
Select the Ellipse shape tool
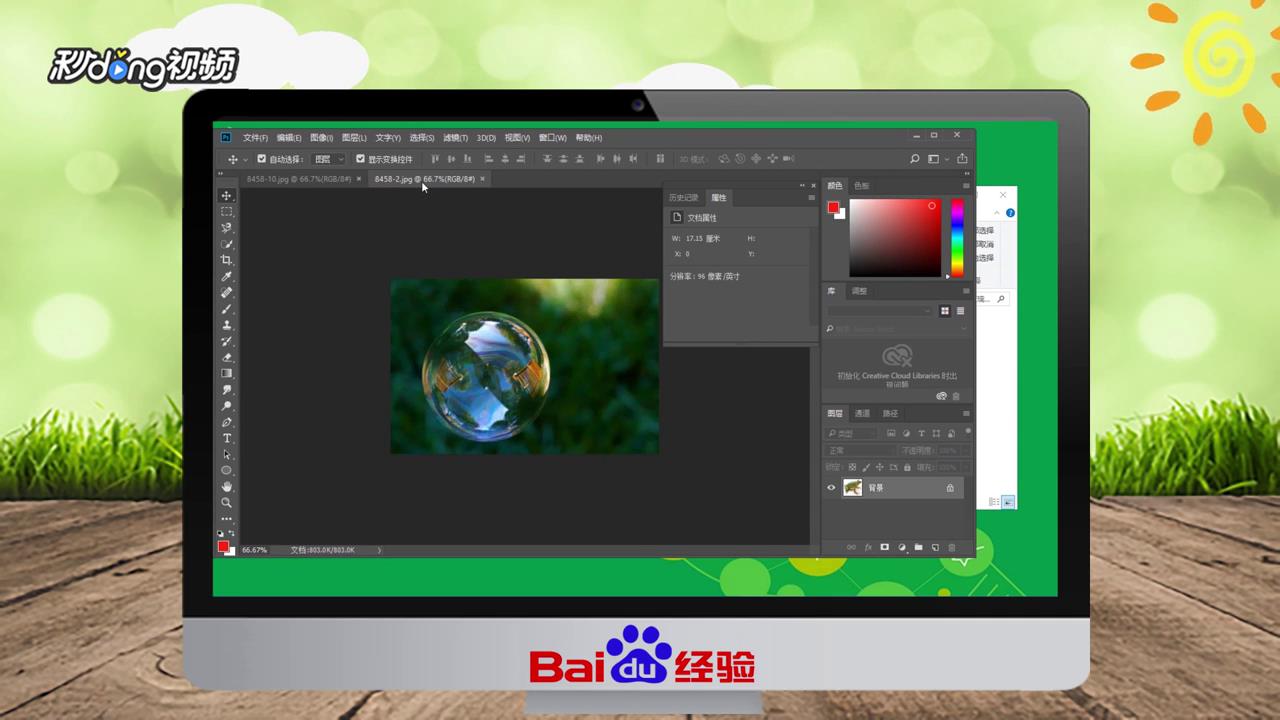pos(227,470)
